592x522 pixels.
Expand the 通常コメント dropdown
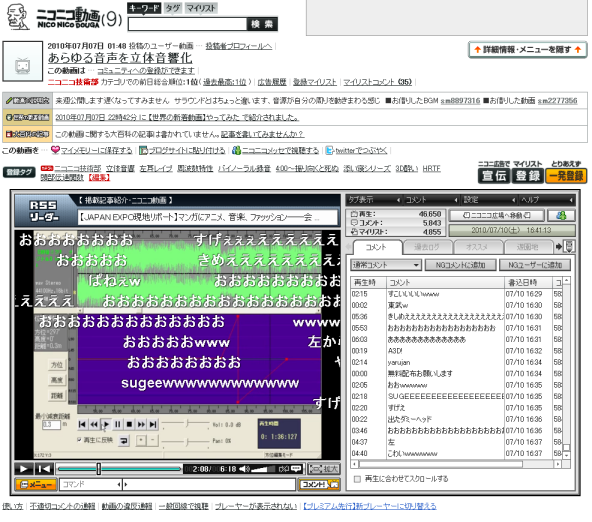(386, 265)
